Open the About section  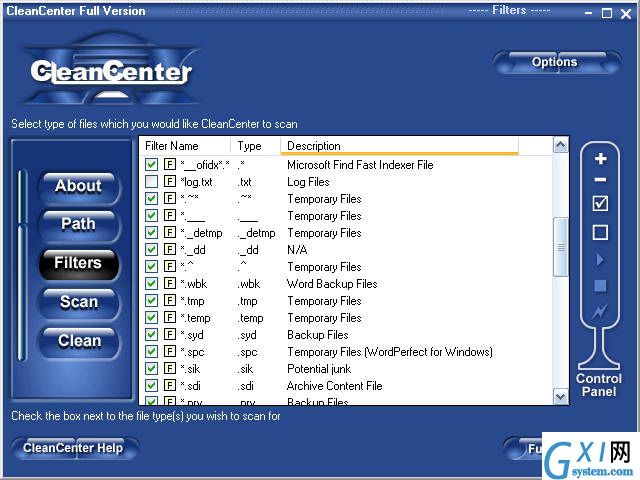78,187
